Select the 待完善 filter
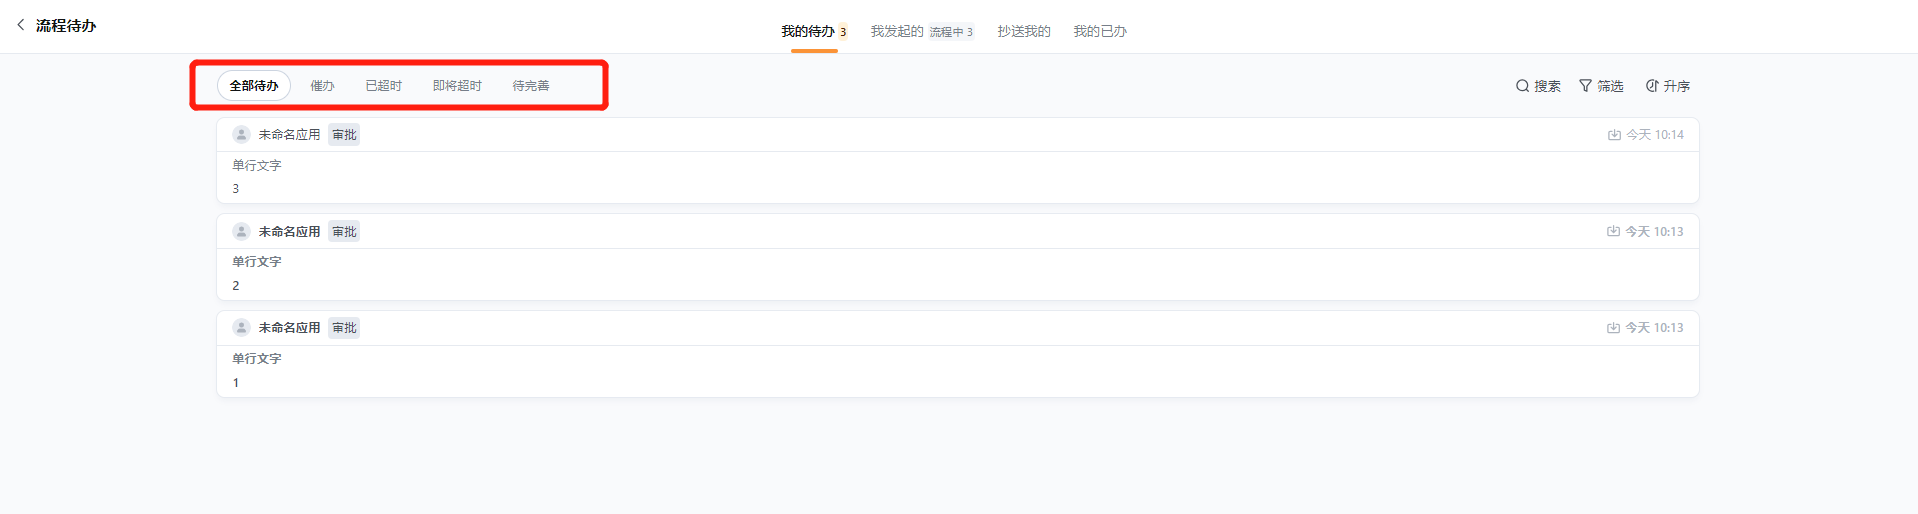This screenshot has height=514, width=1918. tap(531, 86)
